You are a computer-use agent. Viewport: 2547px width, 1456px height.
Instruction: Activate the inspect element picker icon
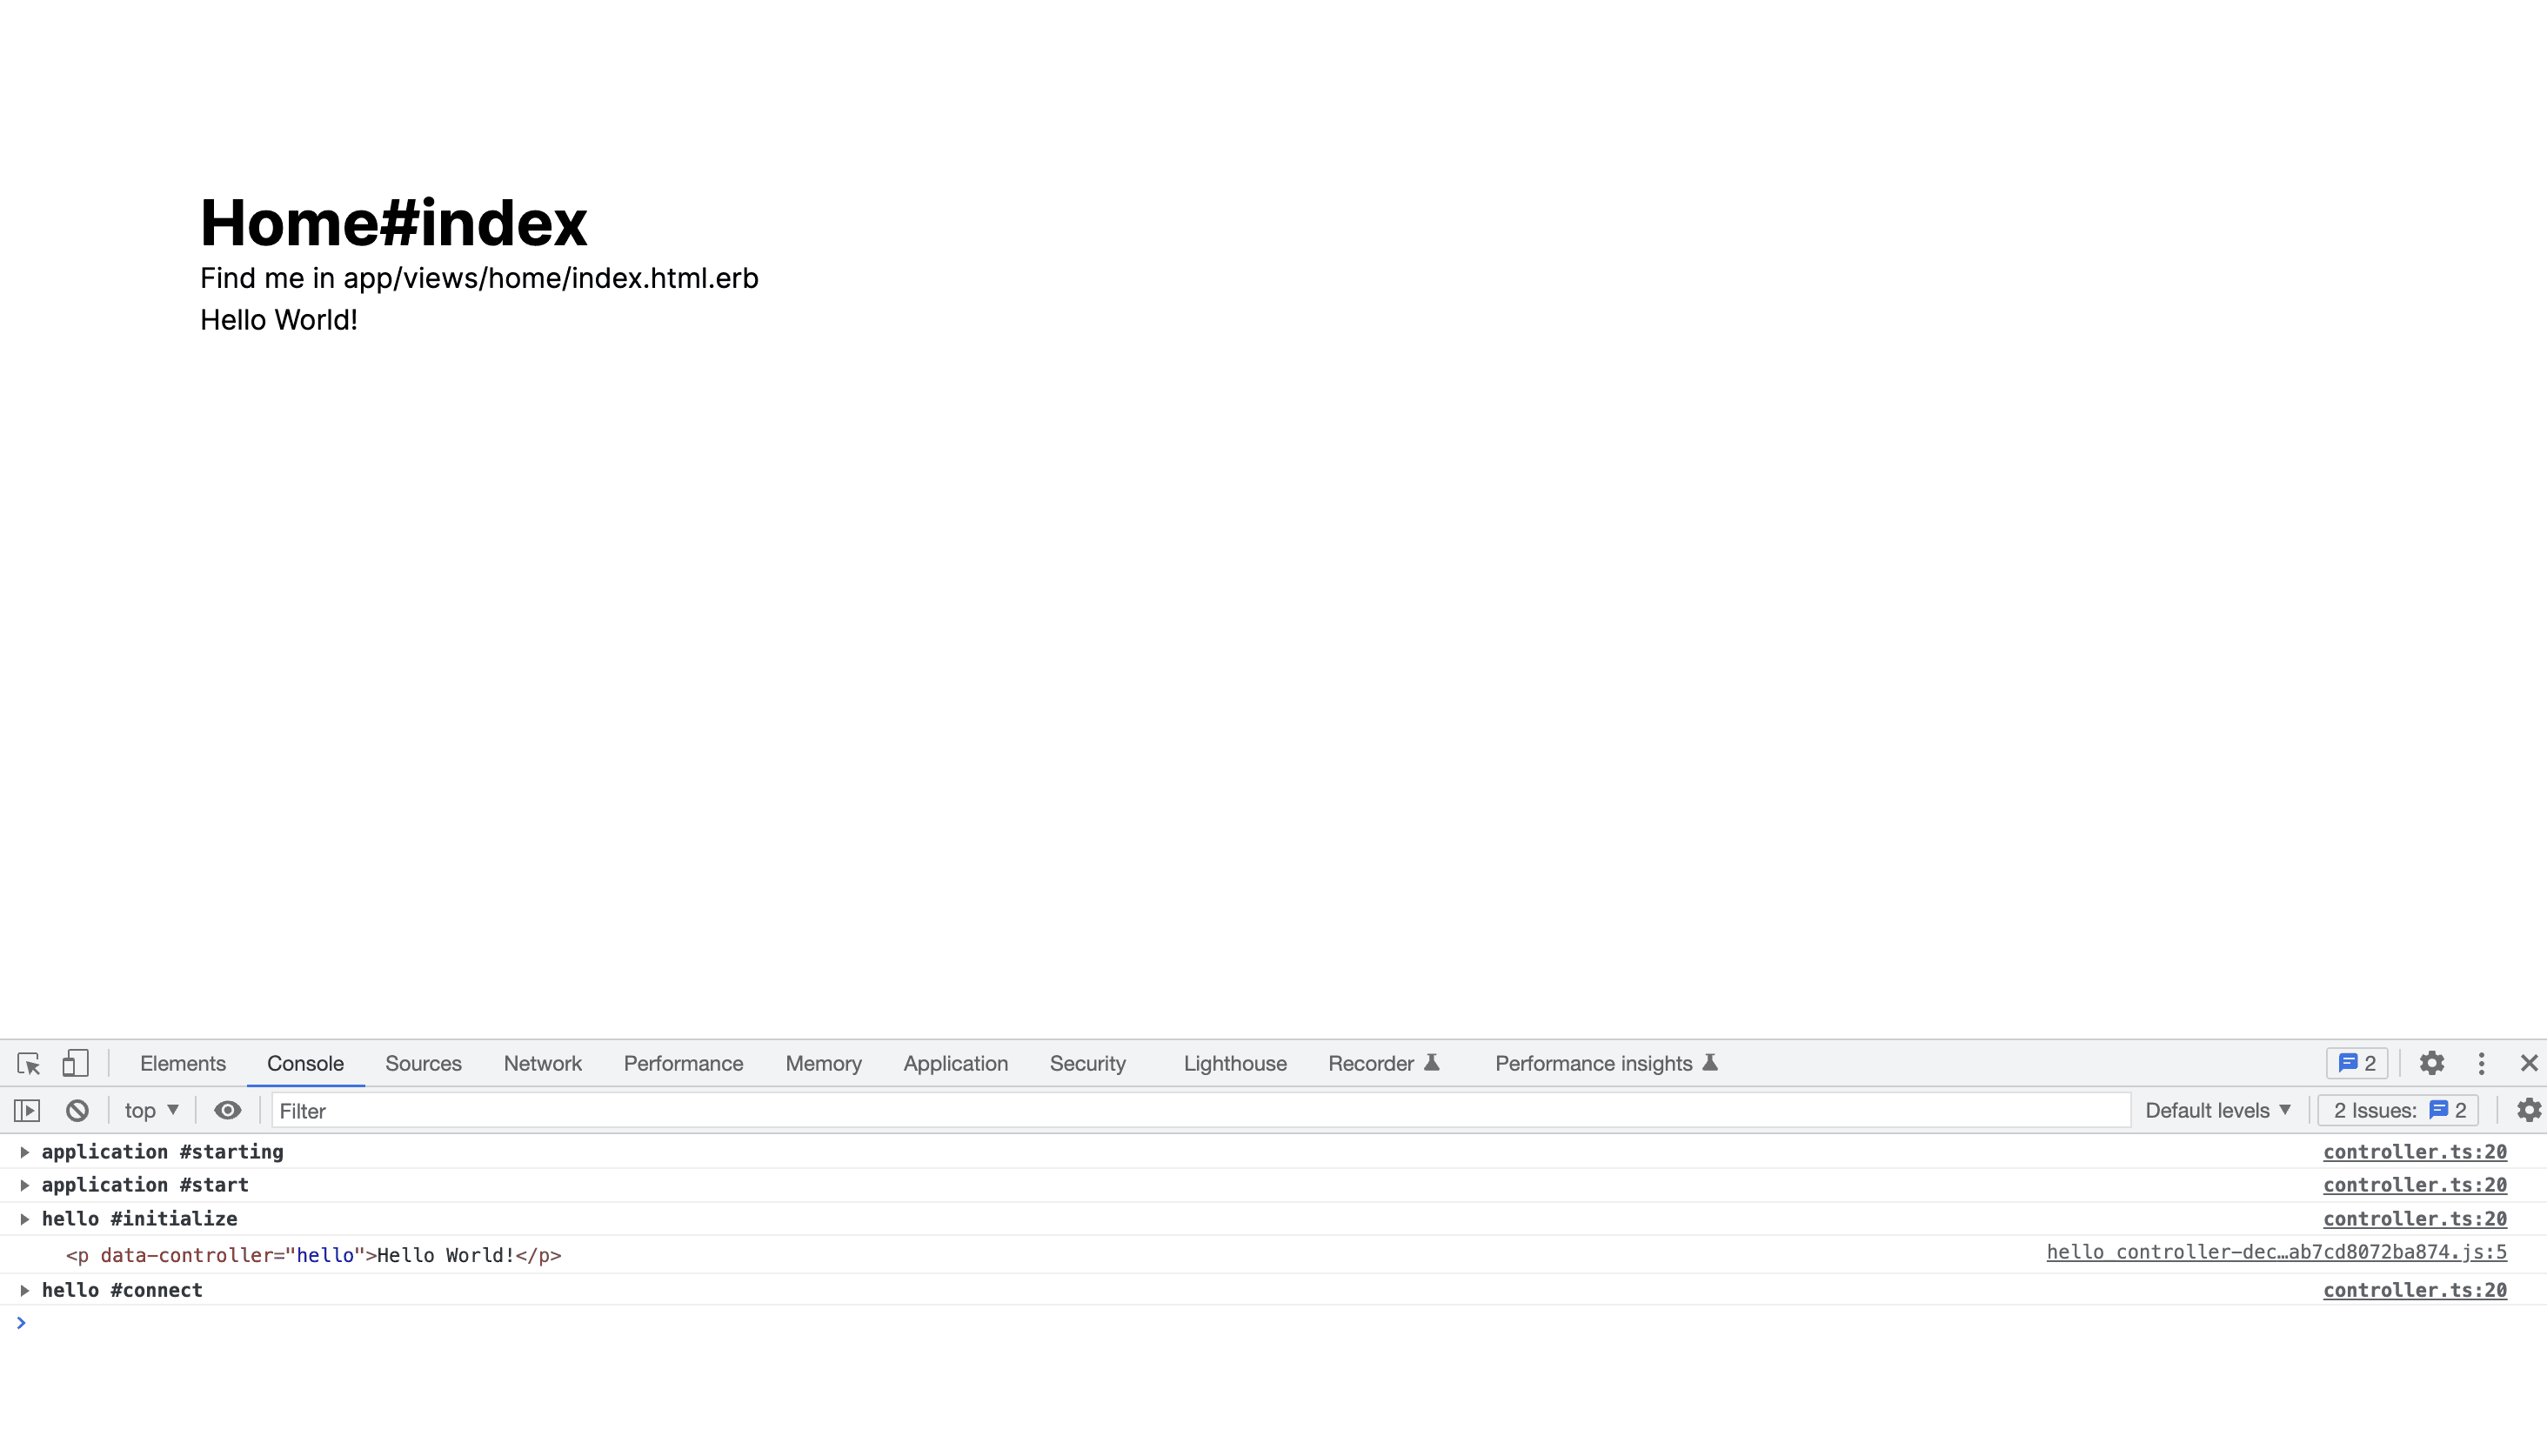point(28,1063)
